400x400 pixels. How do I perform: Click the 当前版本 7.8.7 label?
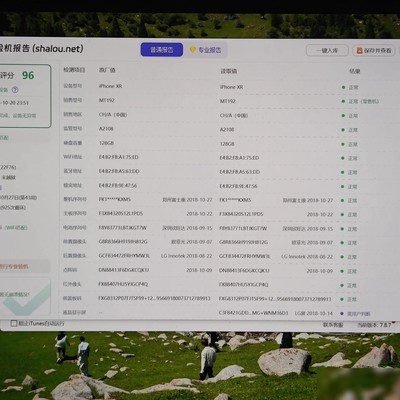[374, 325]
